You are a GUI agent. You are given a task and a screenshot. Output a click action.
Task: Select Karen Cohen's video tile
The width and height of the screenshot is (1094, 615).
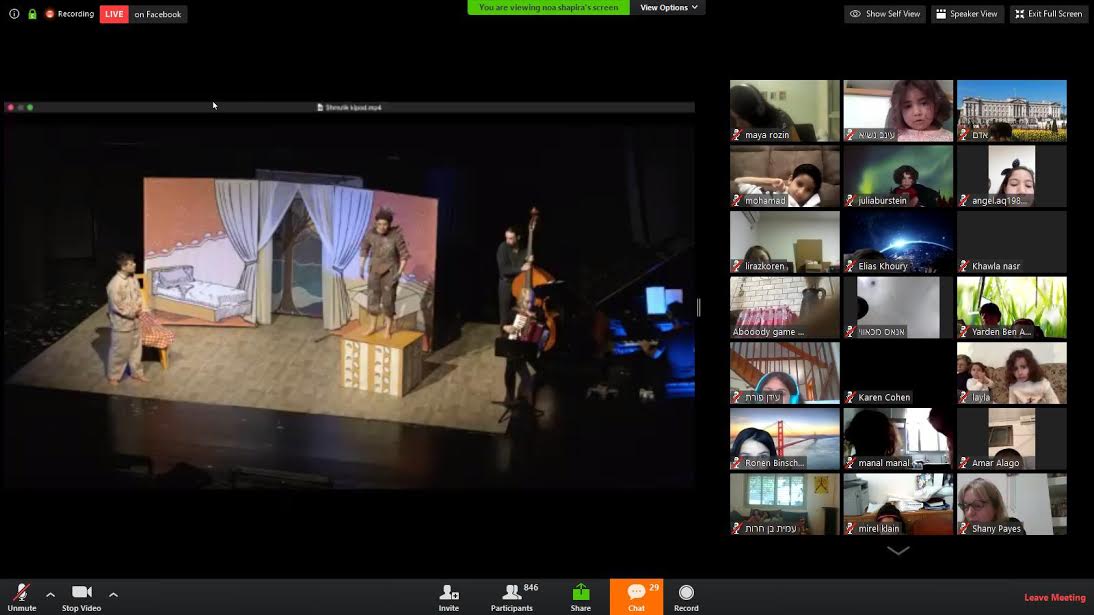(898, 373)
